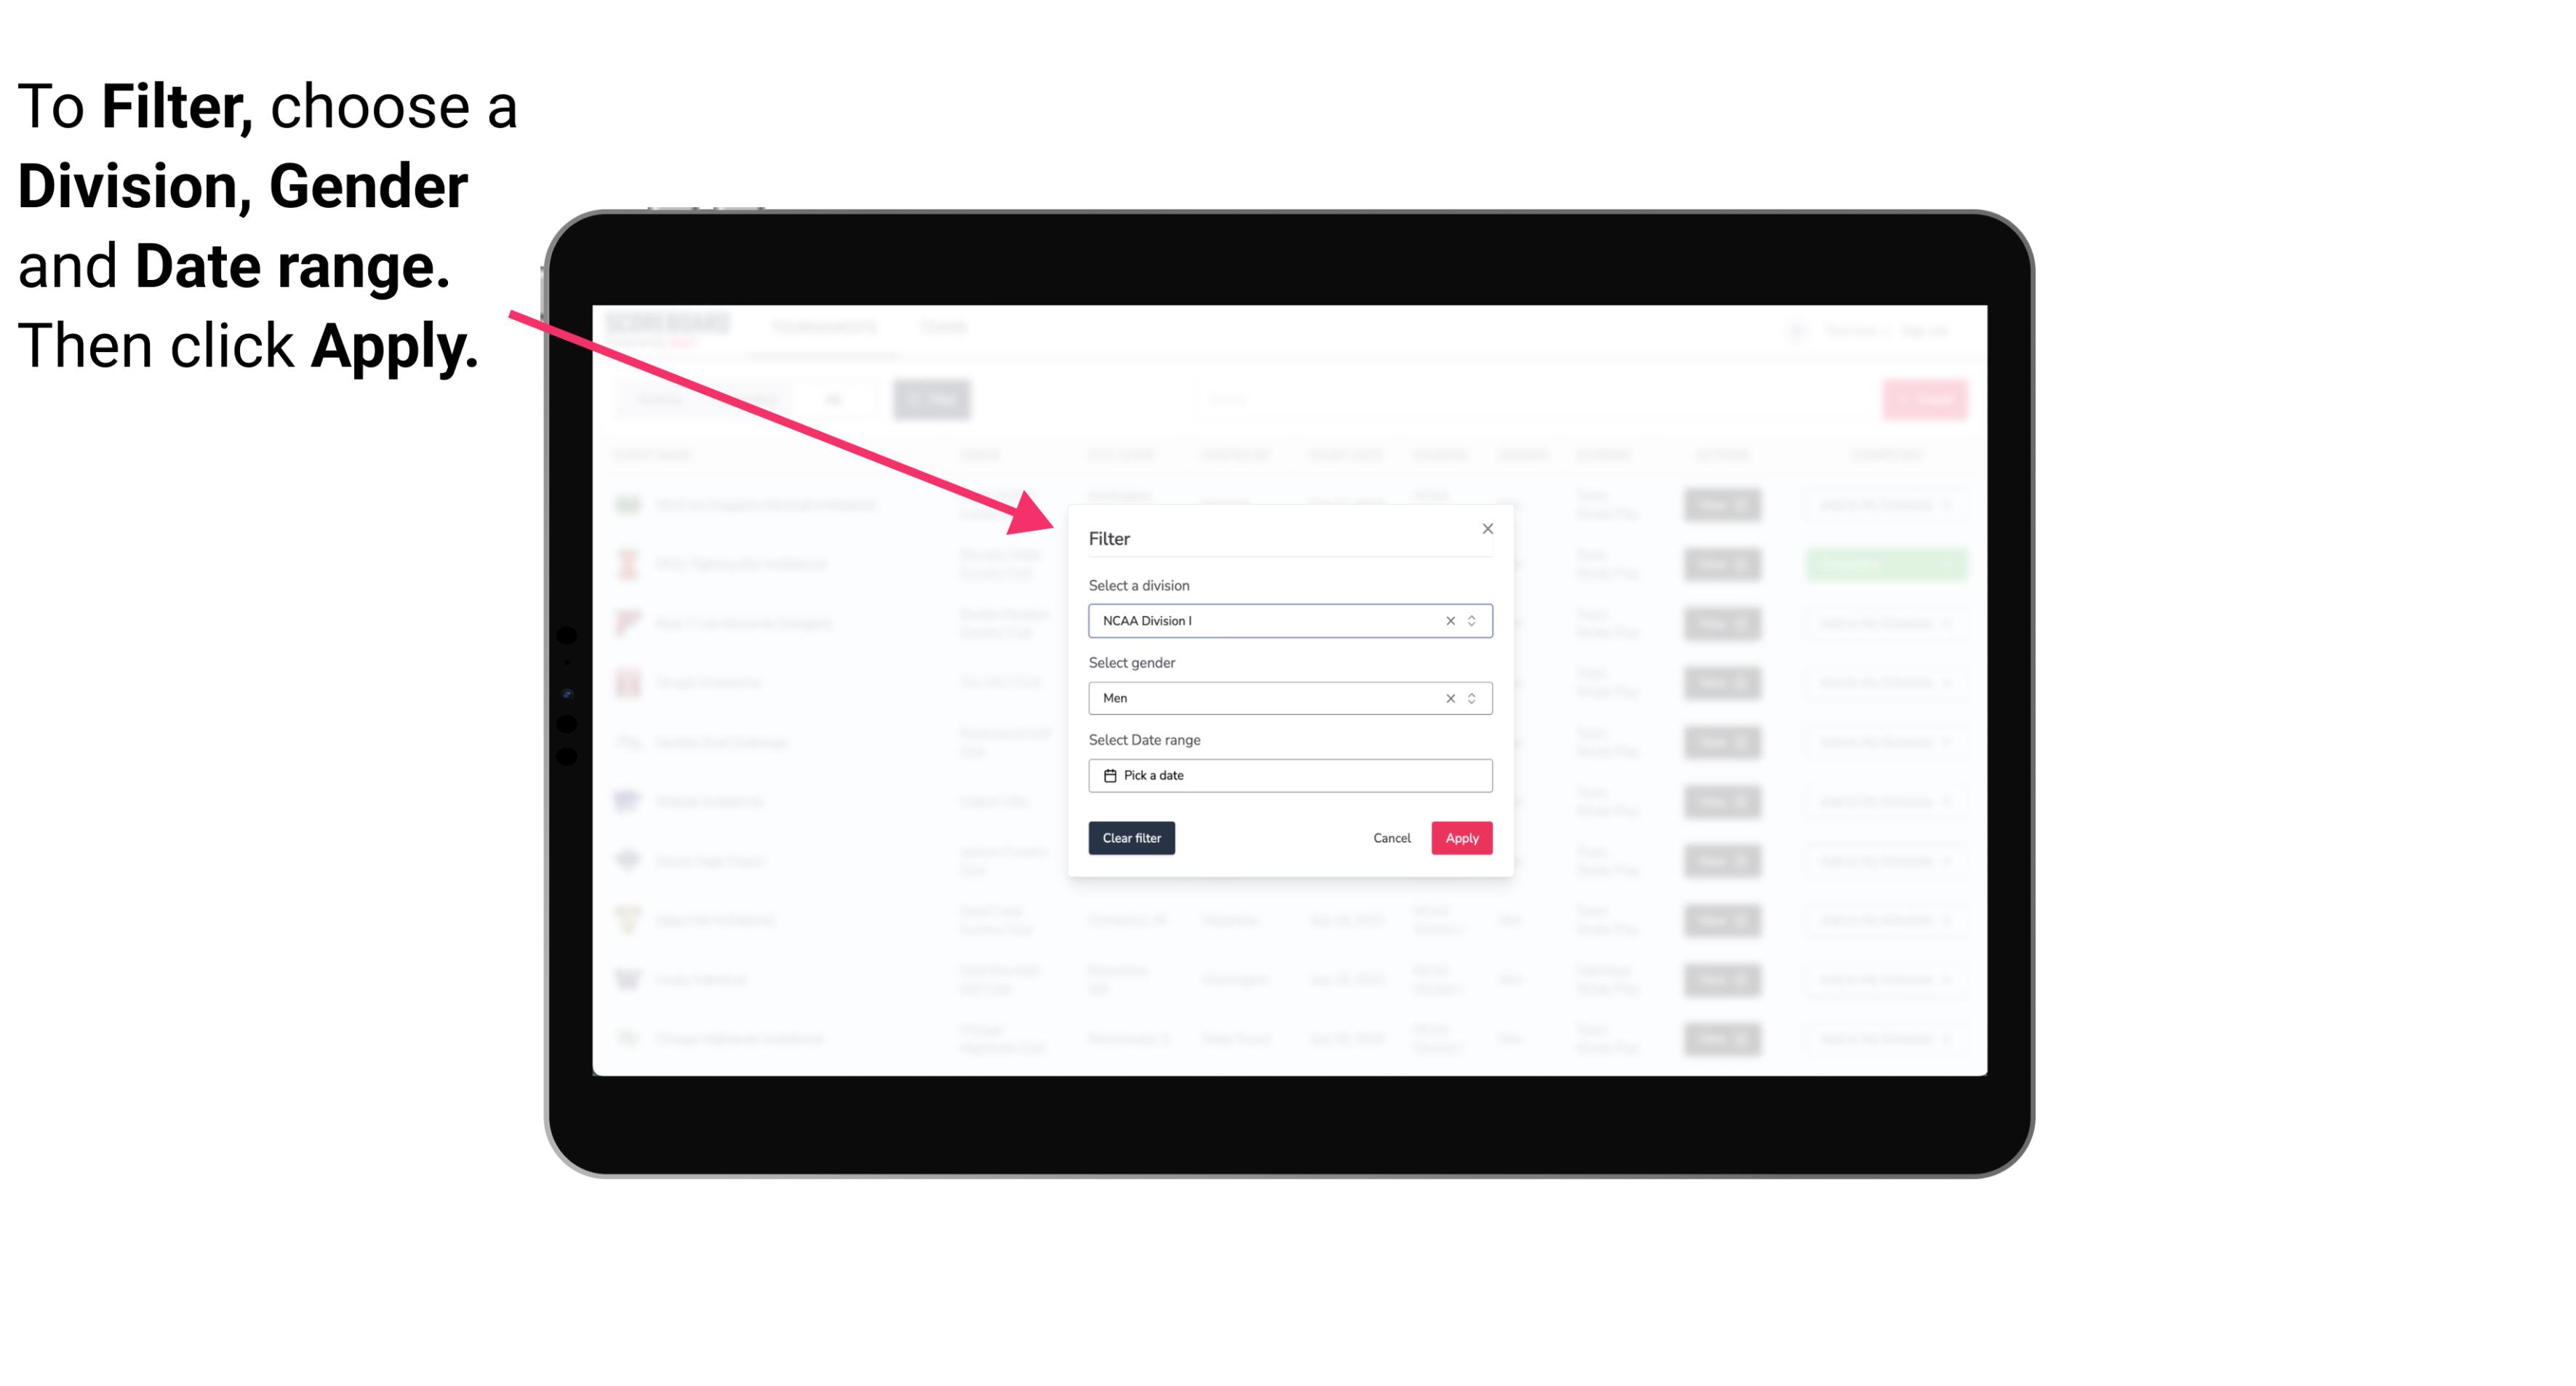This screenshot has height=1386, width=2576.
Task: Click the clear/X icon on NCAA Division I
Action: (x=1447, y=621)
